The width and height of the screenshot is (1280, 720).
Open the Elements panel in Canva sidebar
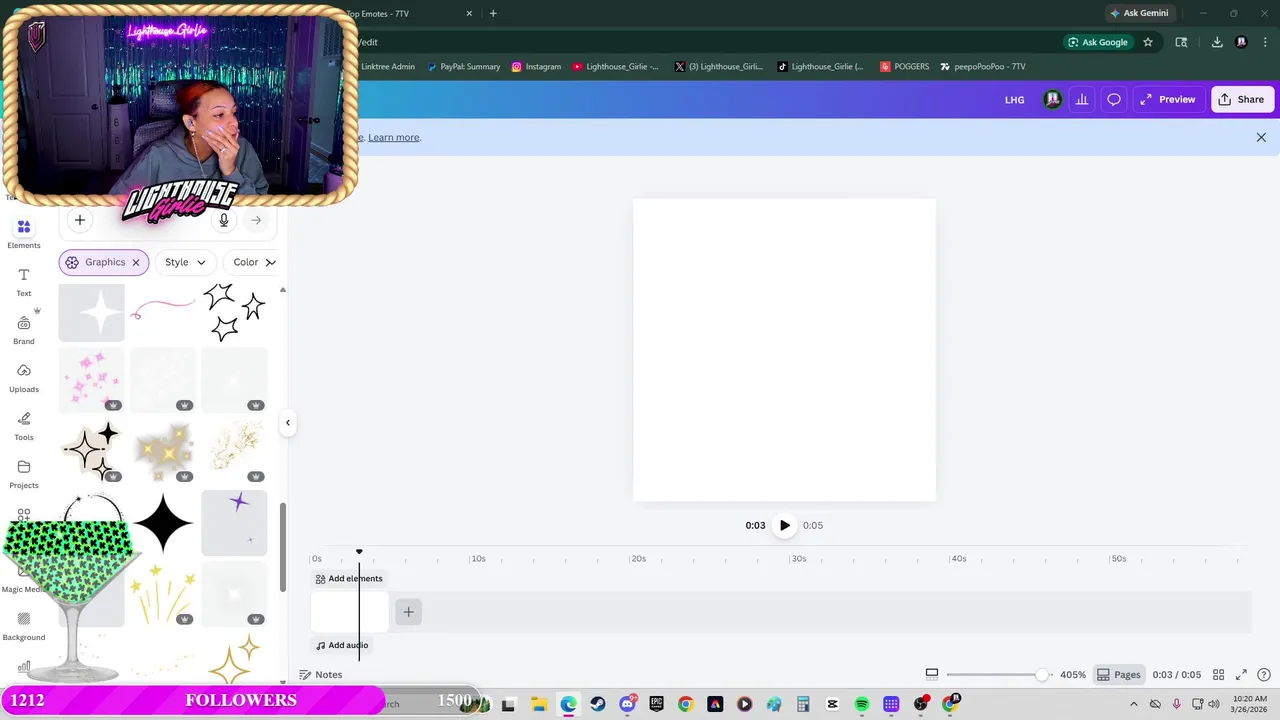click(x=24, y=234)
